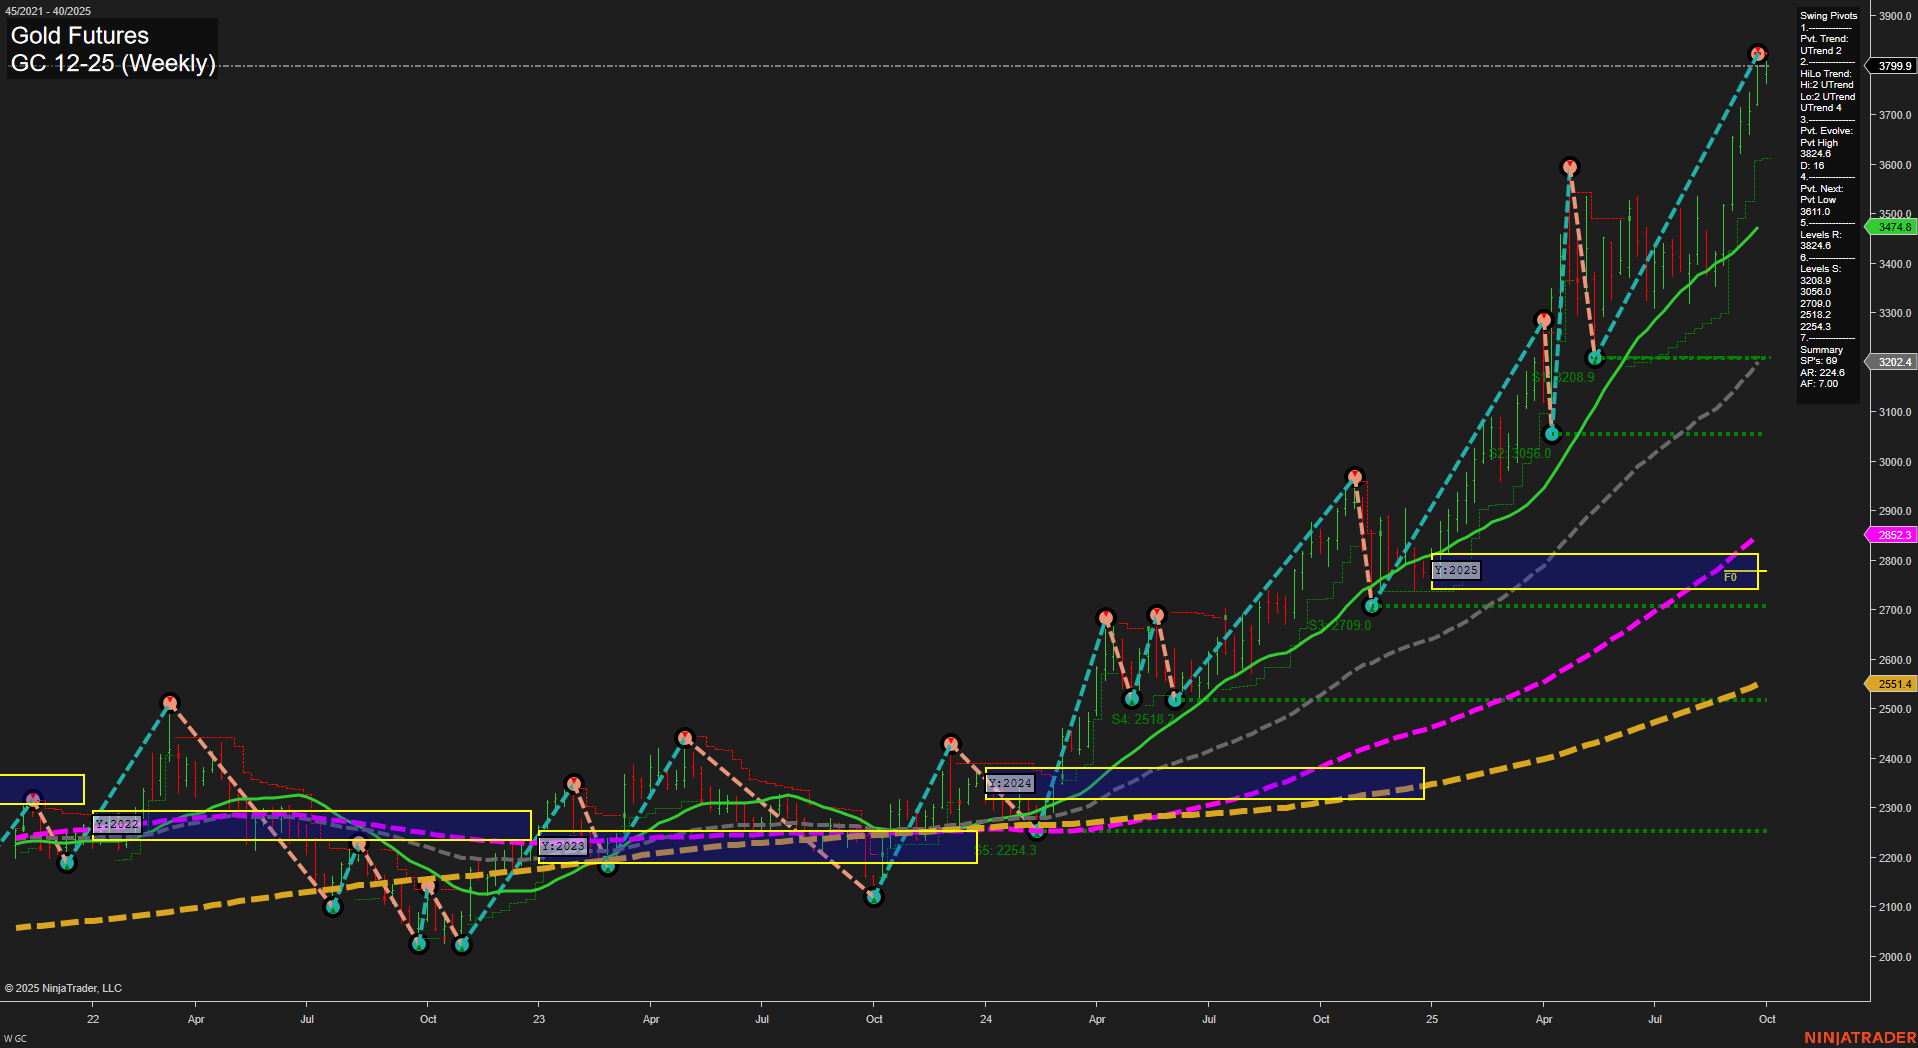Select the teal pivot low marker near October 2023
This screenshot has height=1048, width=1918.
874,896
